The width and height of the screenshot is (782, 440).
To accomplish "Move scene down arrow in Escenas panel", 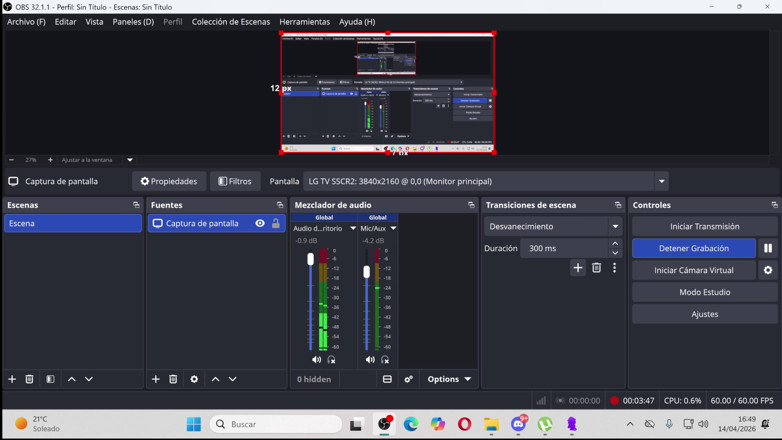I will (89, 379).
